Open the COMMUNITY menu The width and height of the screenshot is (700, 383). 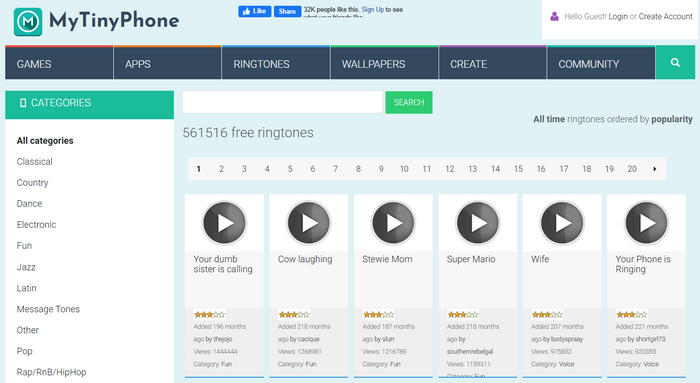coord(601,63)
